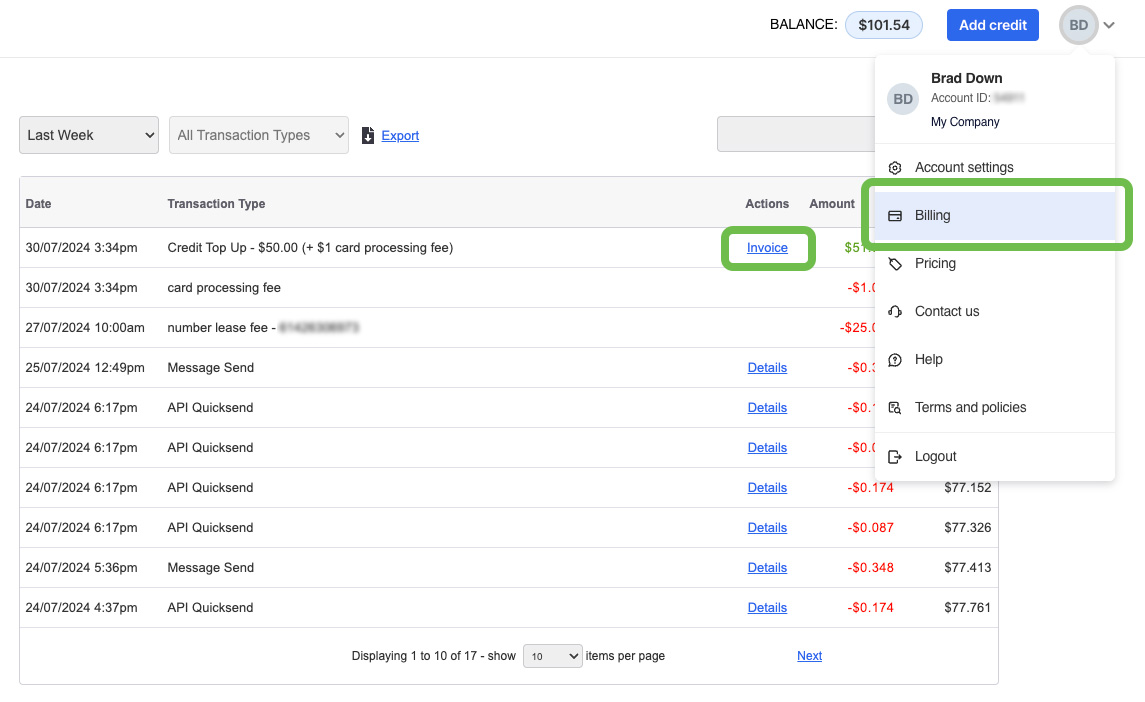The width and height of the screenshot is (1145, 702).
Task: Click the Contact us headset icon
Action: point(895,311)
